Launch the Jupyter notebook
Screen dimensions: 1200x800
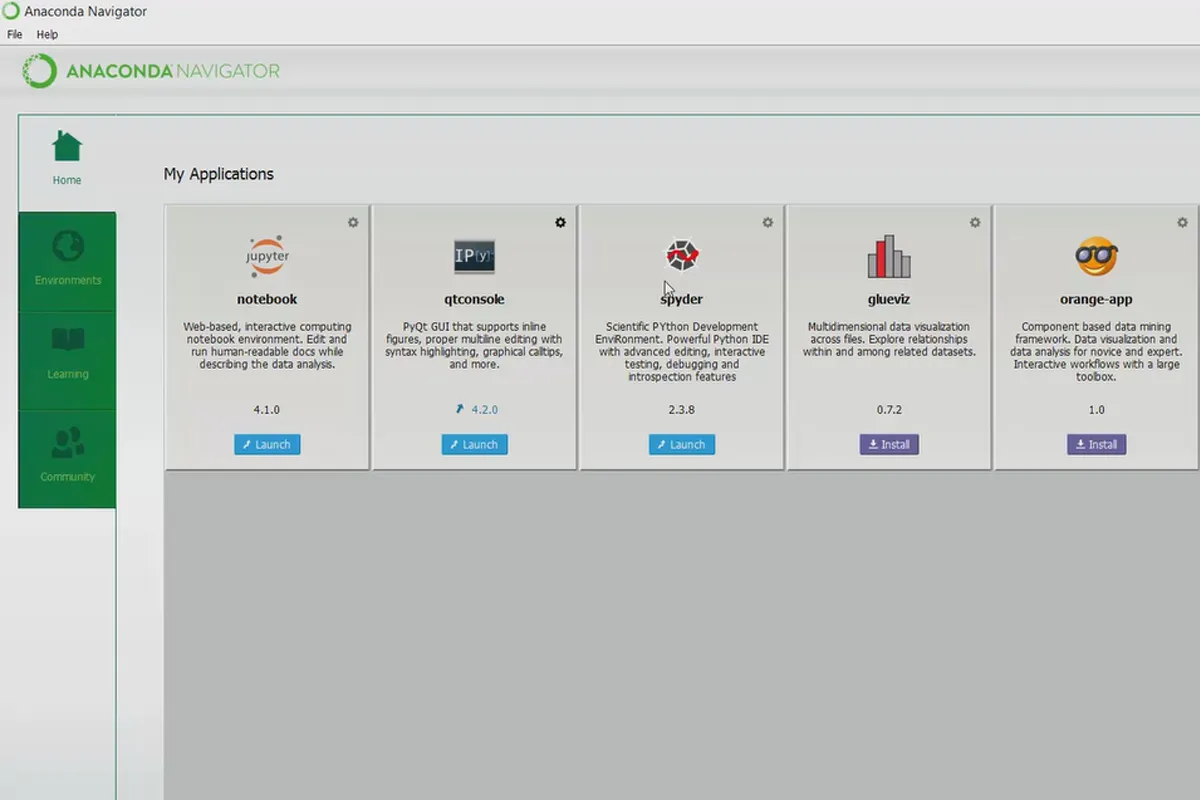pos(267,444)
